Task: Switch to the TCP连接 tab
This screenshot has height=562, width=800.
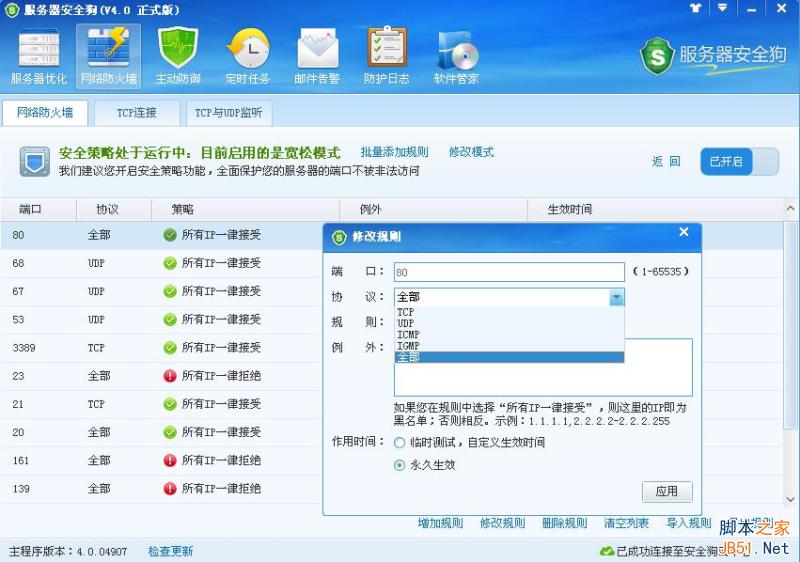Action: tap(136, 113)
